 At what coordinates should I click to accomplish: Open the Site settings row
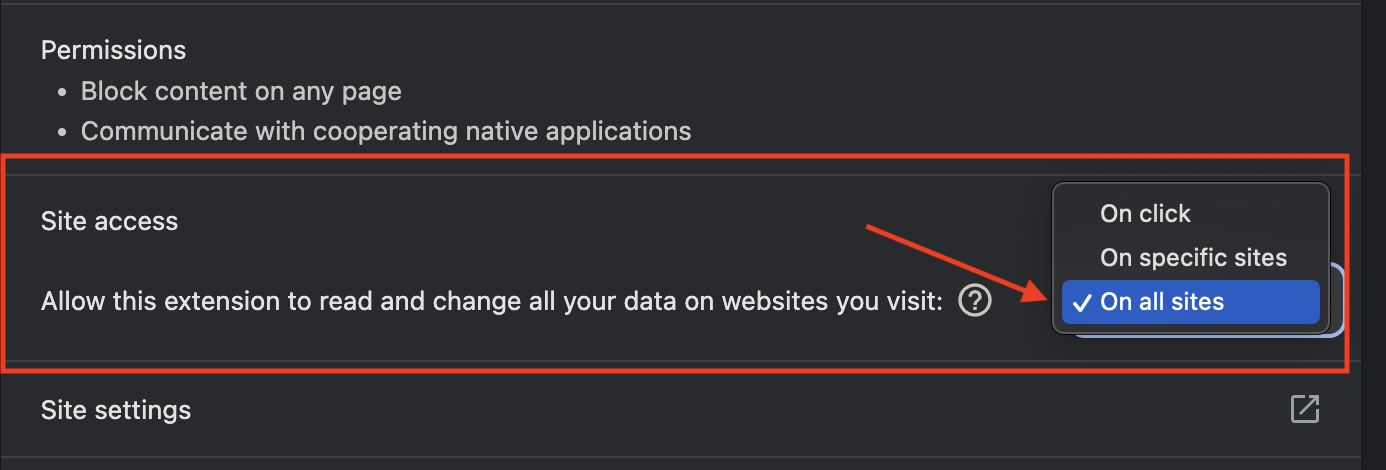(116, 410)
